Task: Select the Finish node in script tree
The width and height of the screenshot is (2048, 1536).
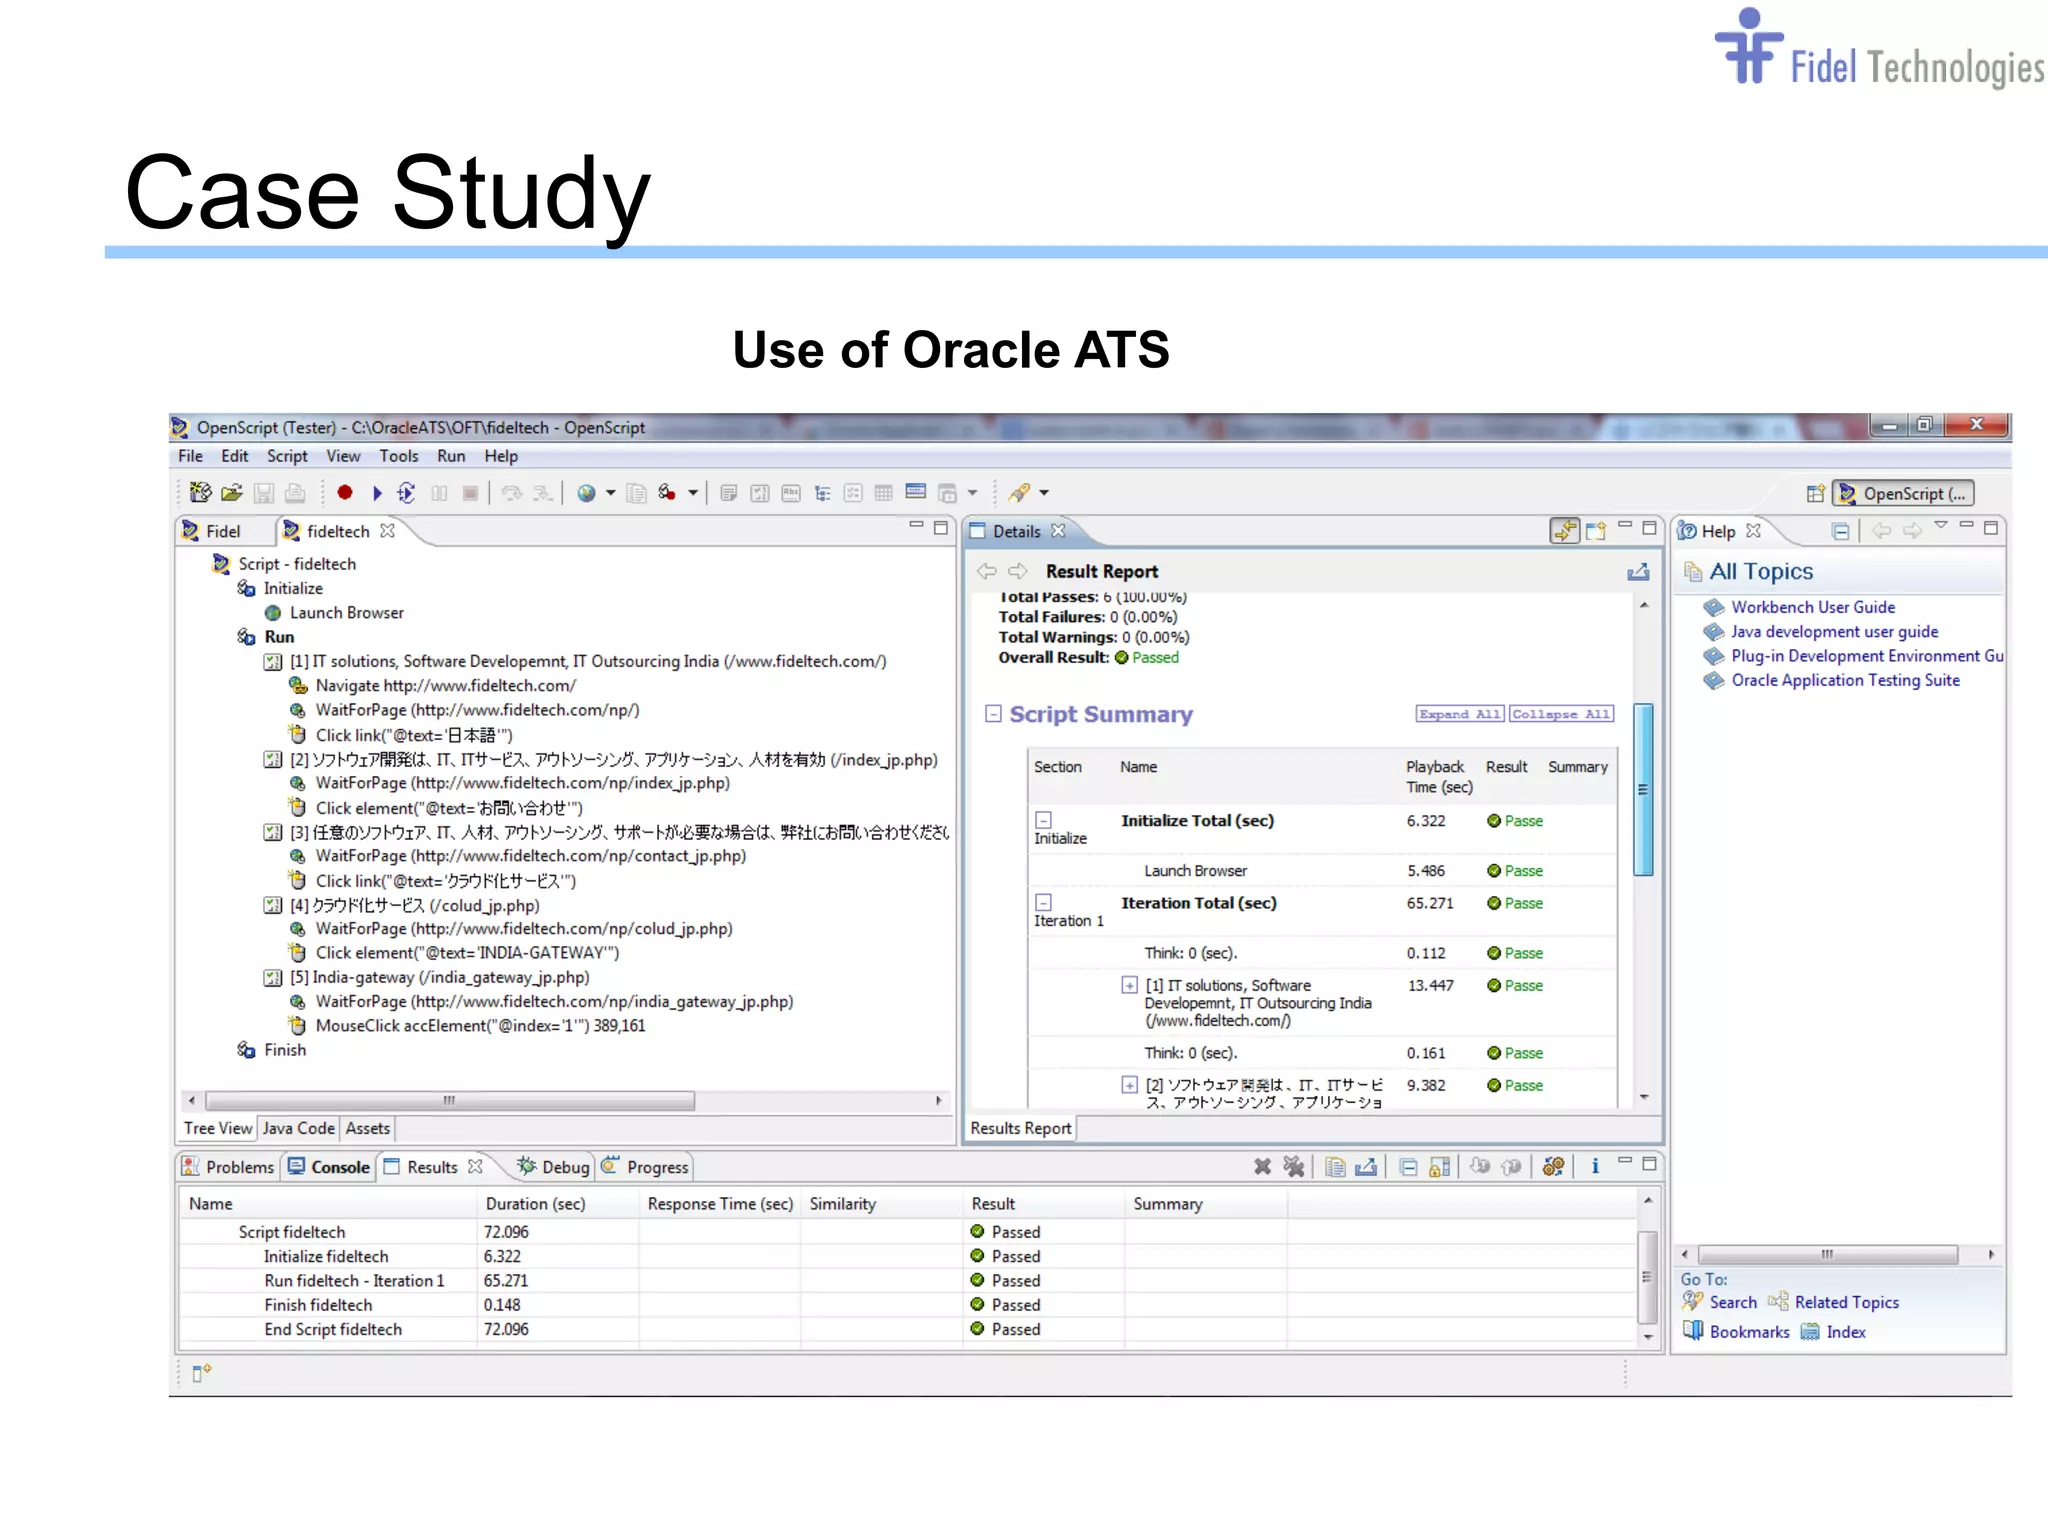Action: [x=285, y=1050]
